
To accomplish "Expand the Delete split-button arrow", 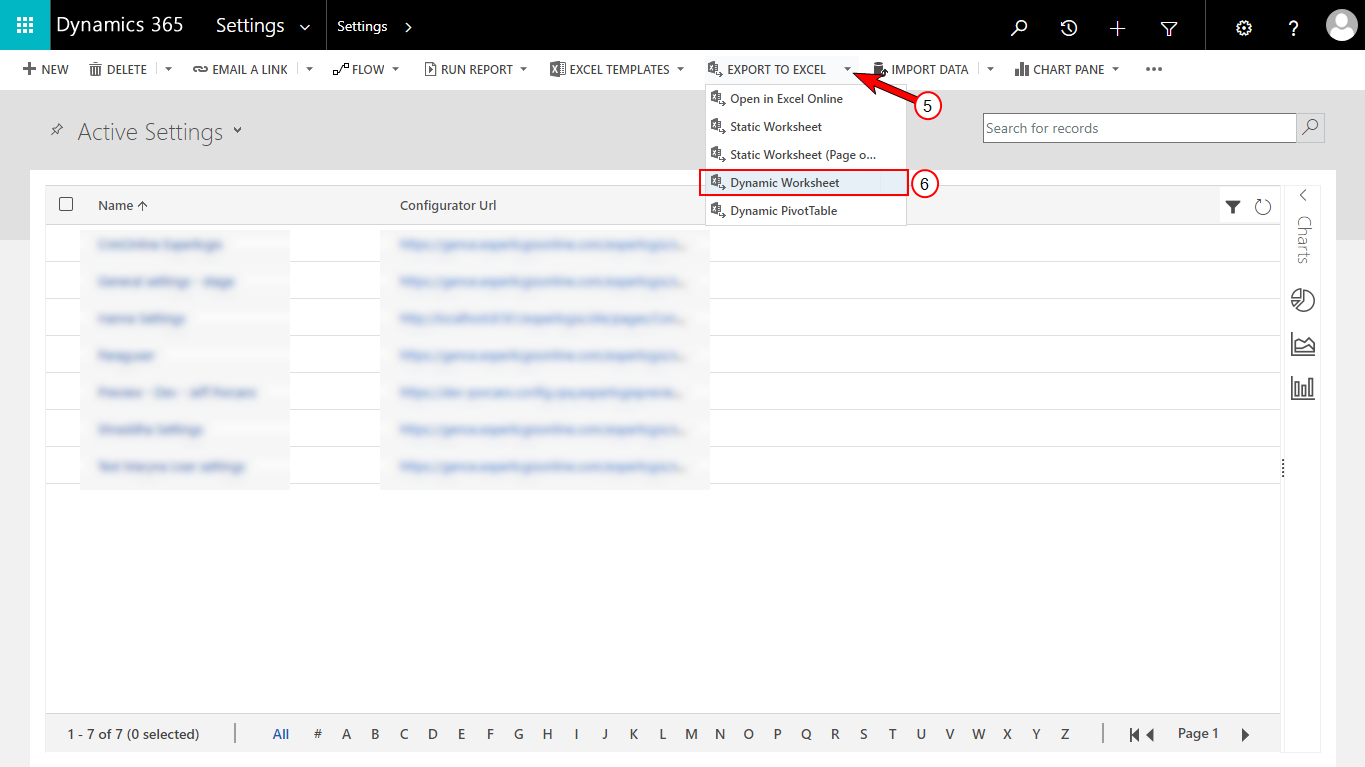I will pyautogui.click(x=168, y=69).
